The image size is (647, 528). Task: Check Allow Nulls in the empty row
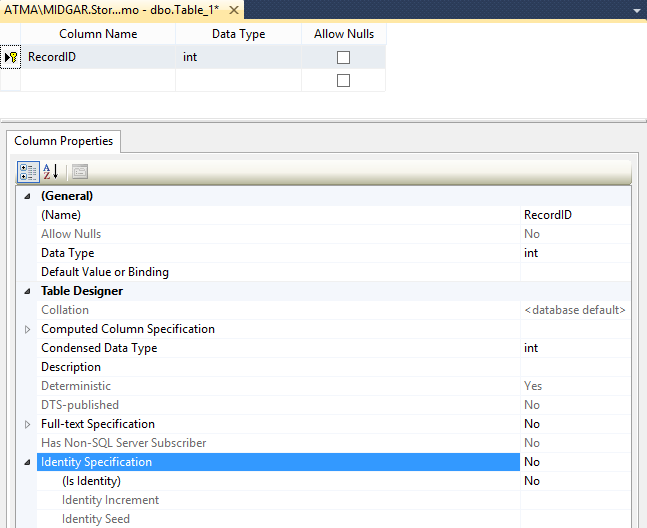[343, 81]
